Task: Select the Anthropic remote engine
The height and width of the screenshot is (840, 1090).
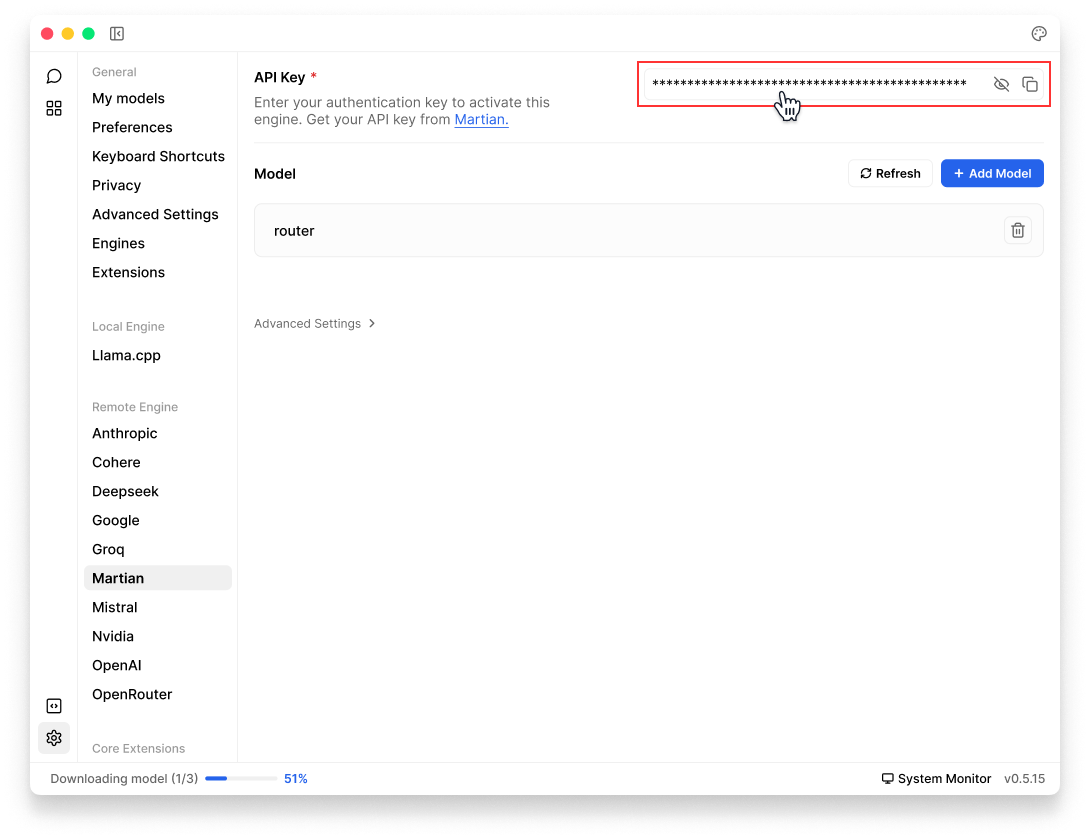Action: tap(125, 433)
